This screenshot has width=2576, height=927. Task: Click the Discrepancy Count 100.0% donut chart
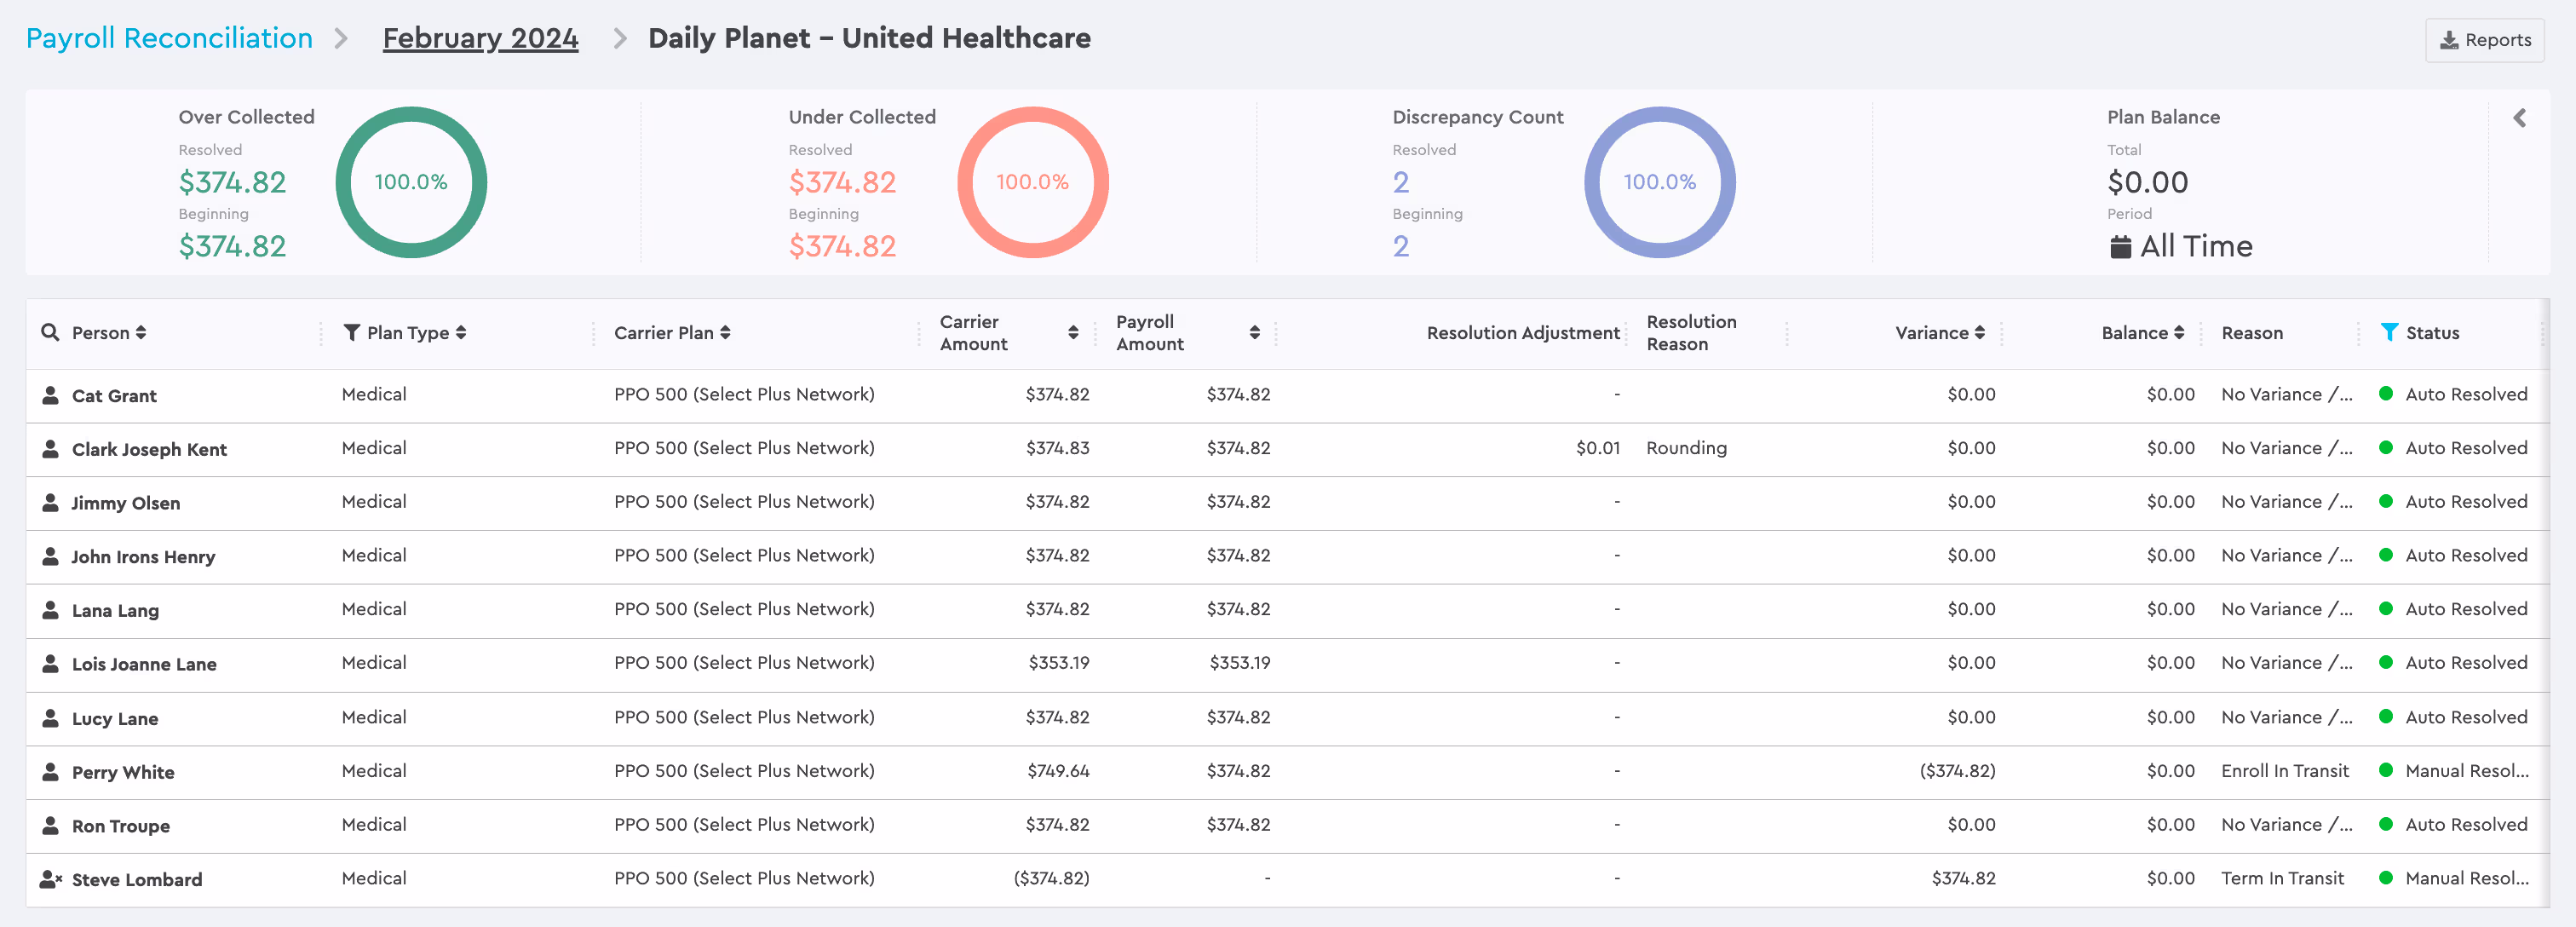pos(1660,182)
